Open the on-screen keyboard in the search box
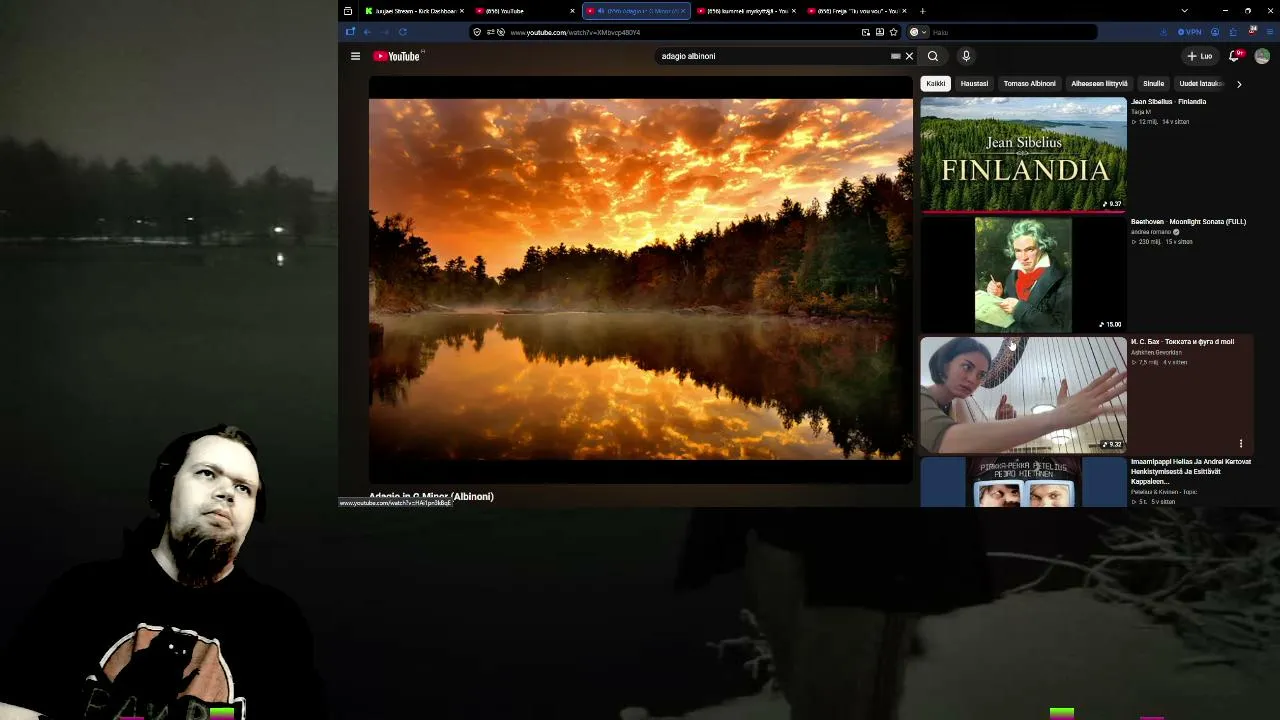Viewport: 1280px width, 720px height. coord(895,56)
